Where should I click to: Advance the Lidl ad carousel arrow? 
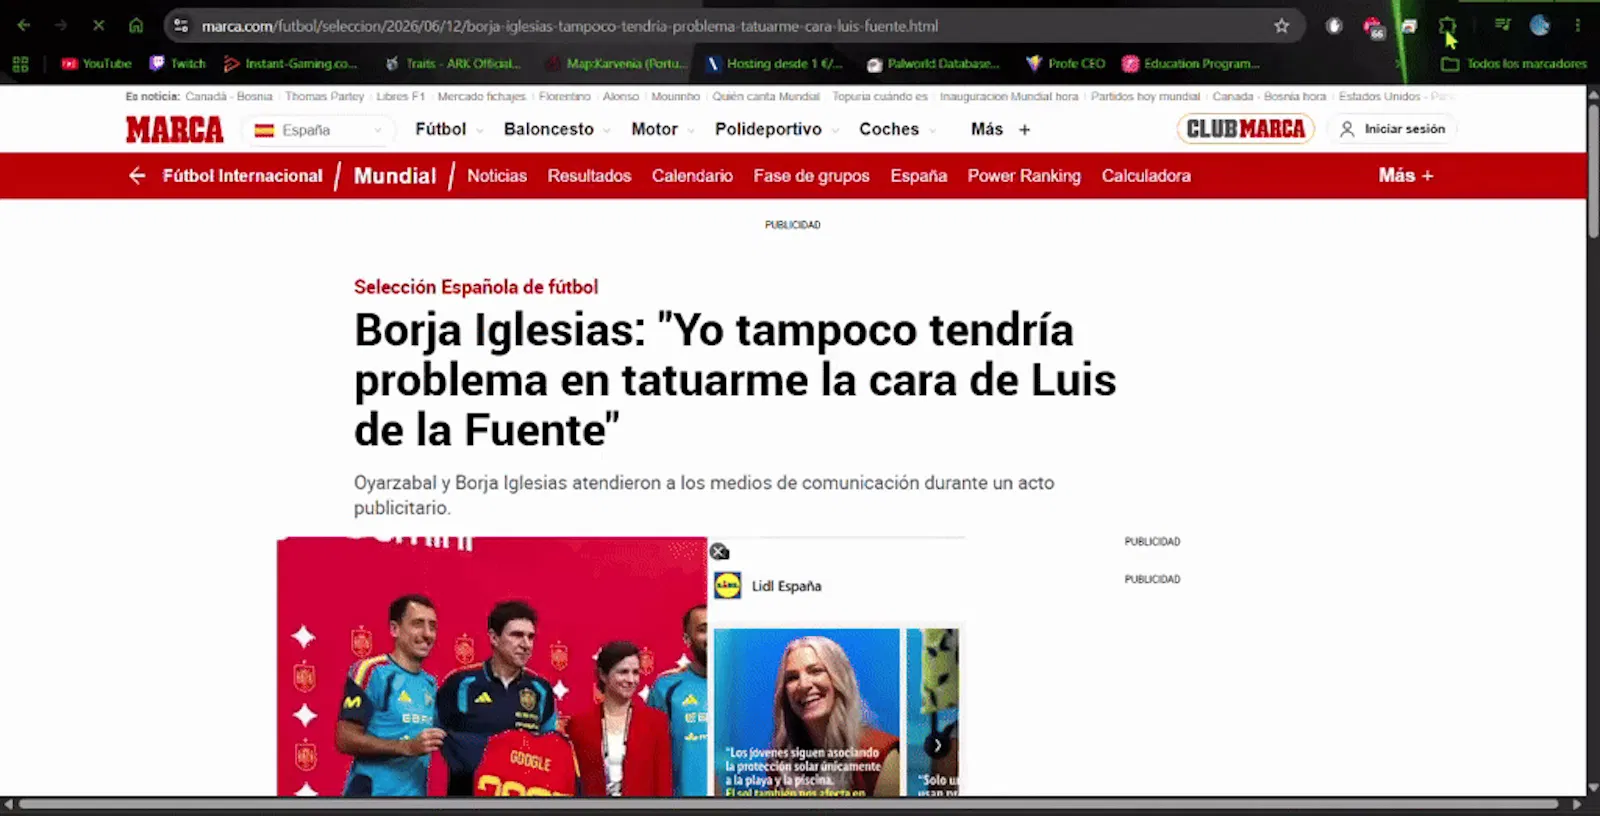[937, 745]
